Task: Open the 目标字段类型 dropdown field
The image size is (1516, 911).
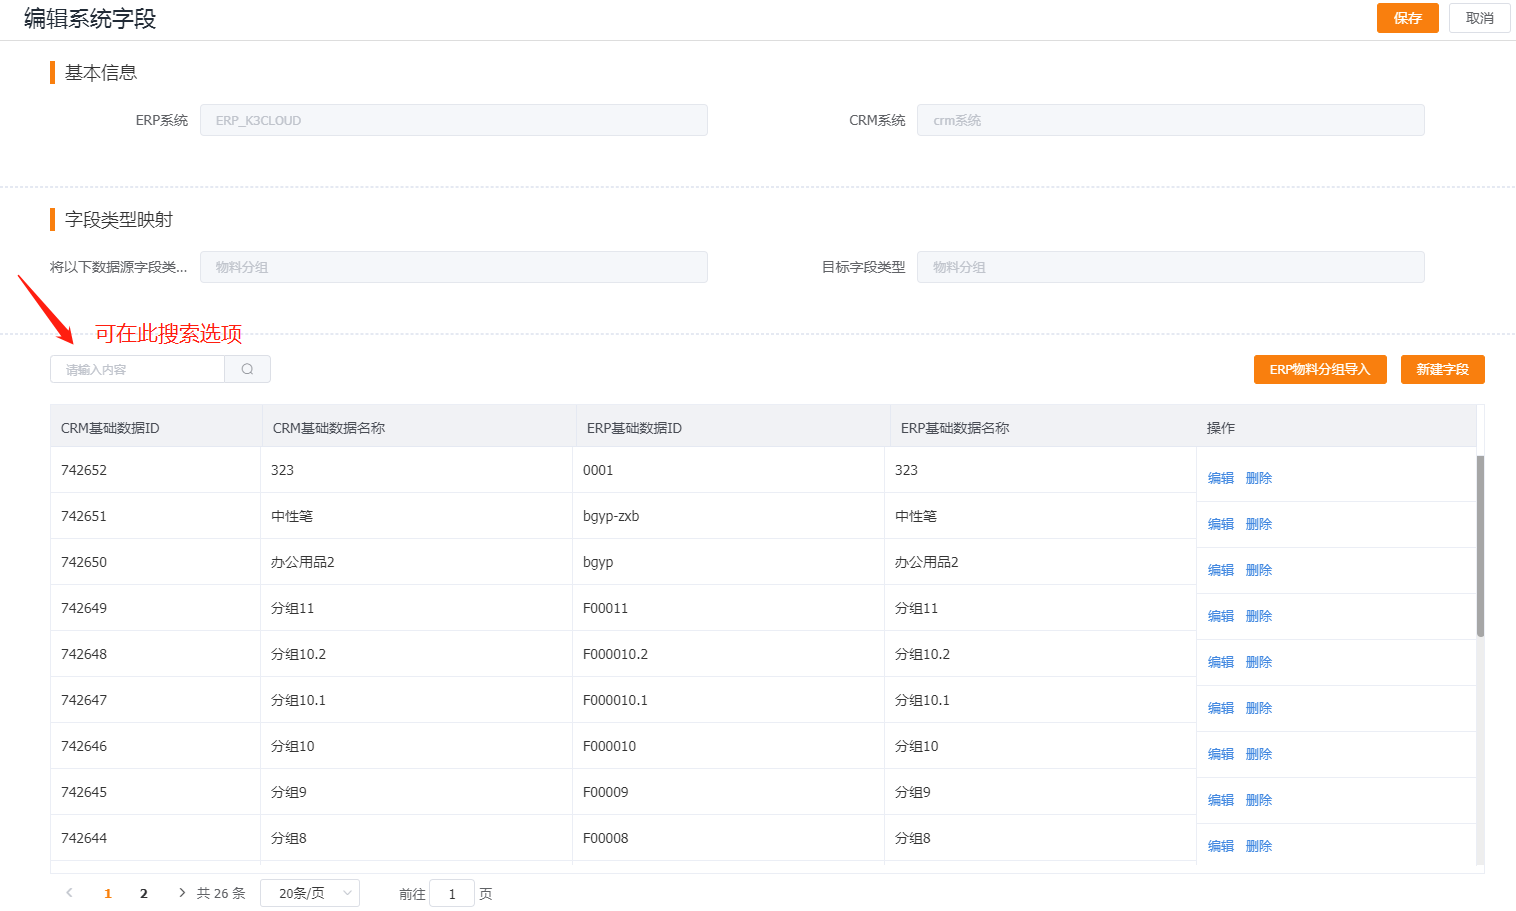Action: point(1170,267)
